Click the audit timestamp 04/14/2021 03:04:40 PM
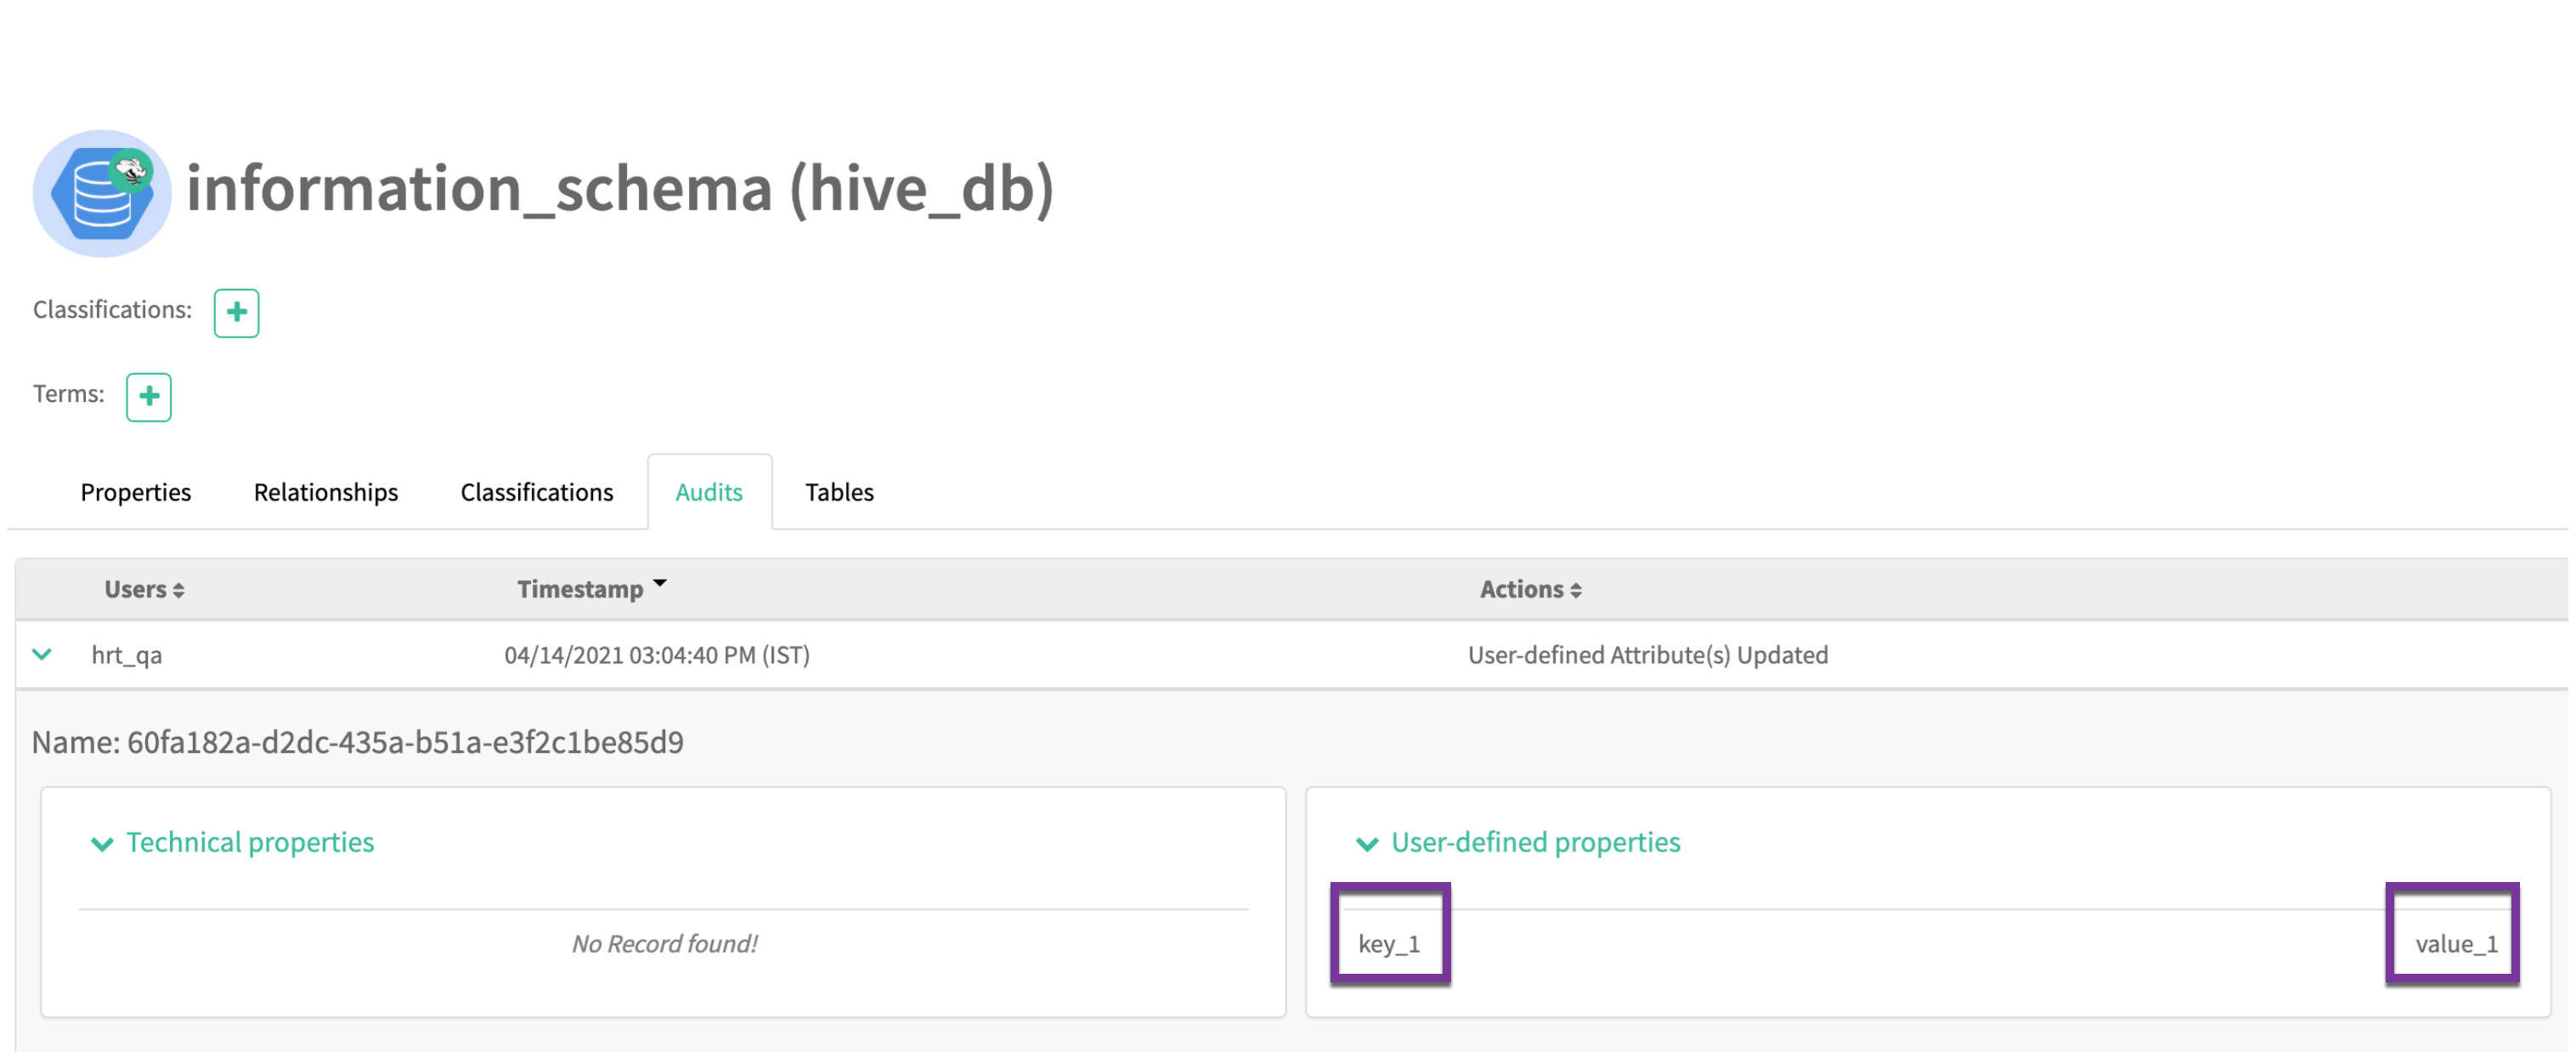This screenshot has width=2576, height=1052. coord(656,655)
